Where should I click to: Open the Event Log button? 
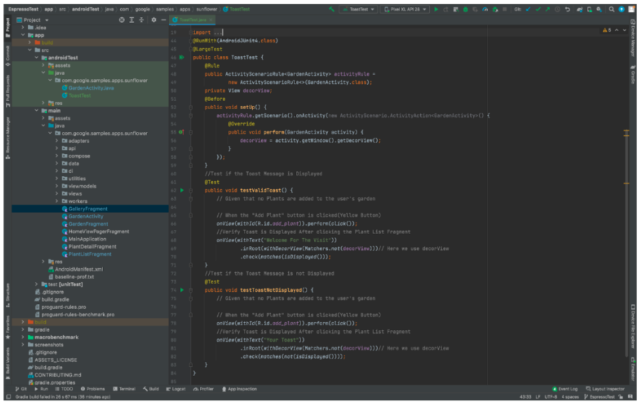(565, 389)
